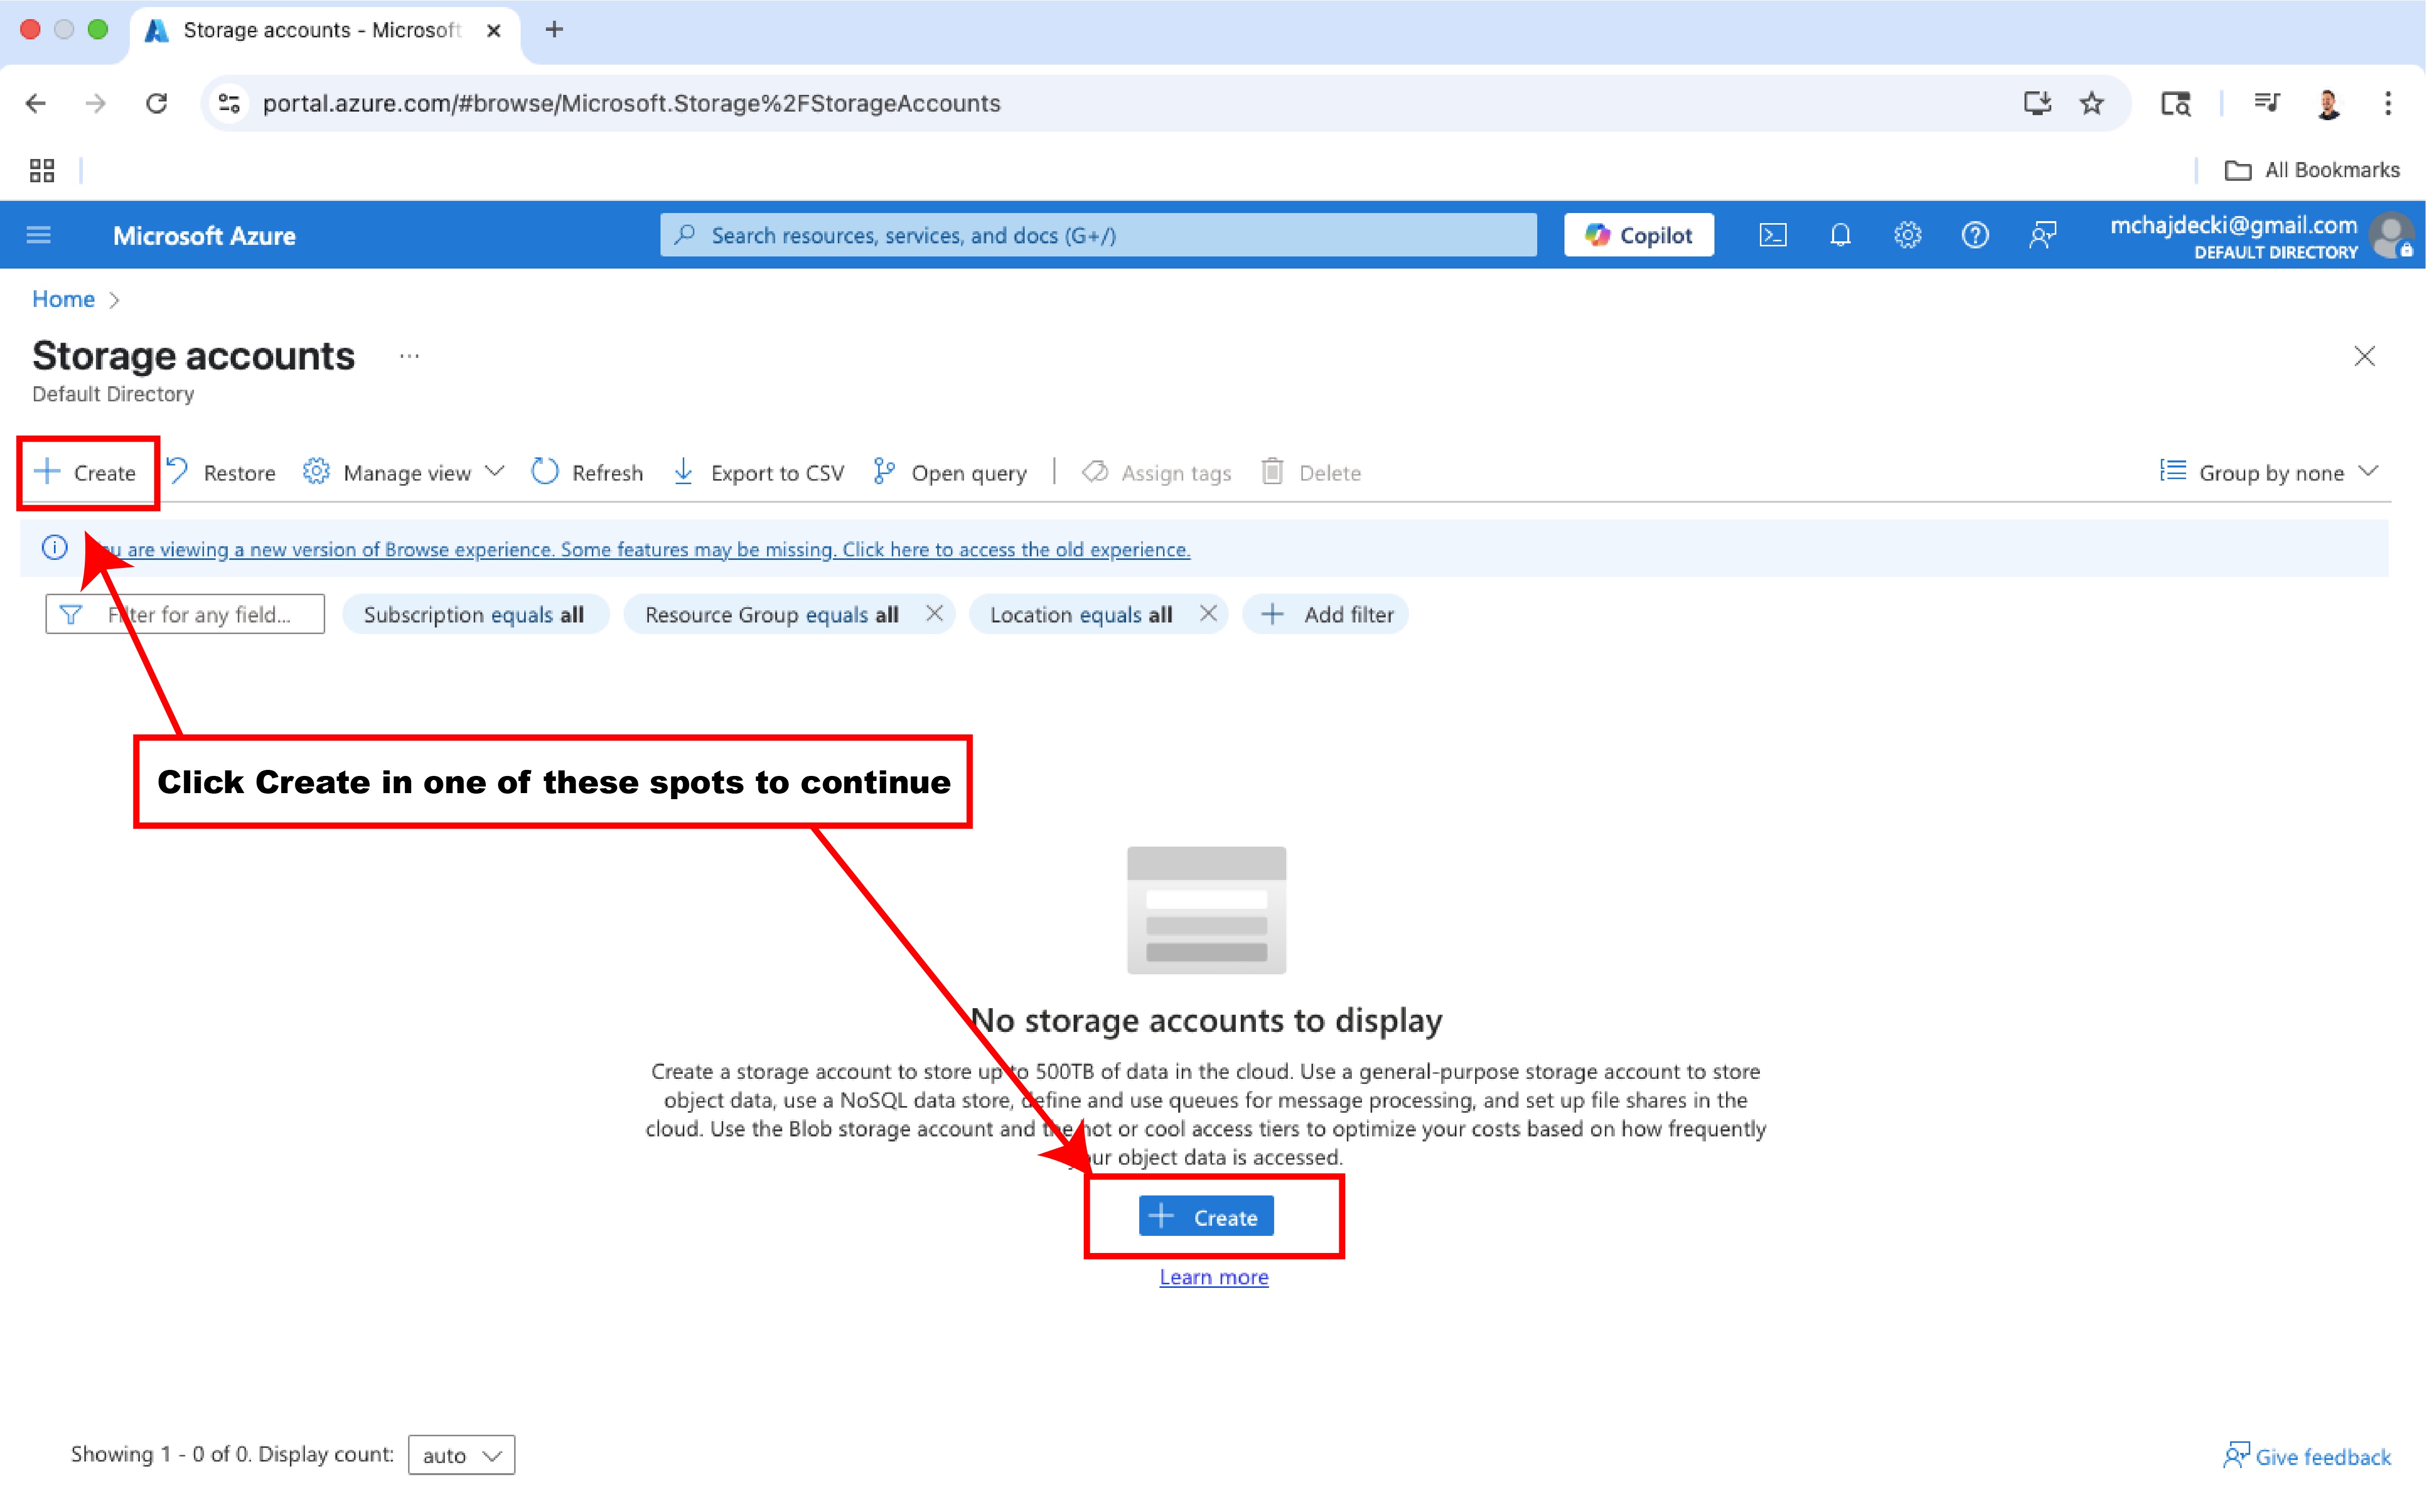Open the Chrome apps grid icon
This screenshot has width=2426, height=1512.
(42, 171)
